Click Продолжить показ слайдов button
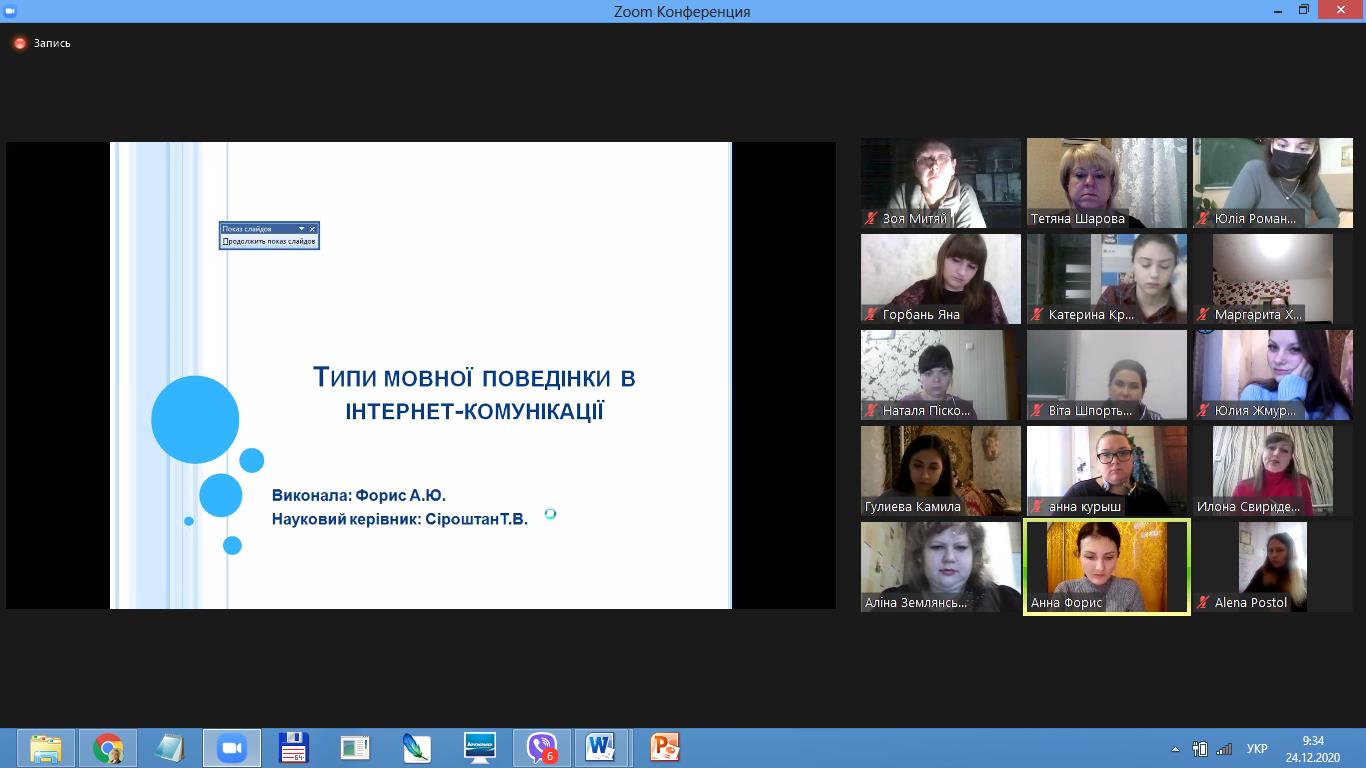Image resolution: width=1366 pixels, height=768 pixels. coord(269,241)
